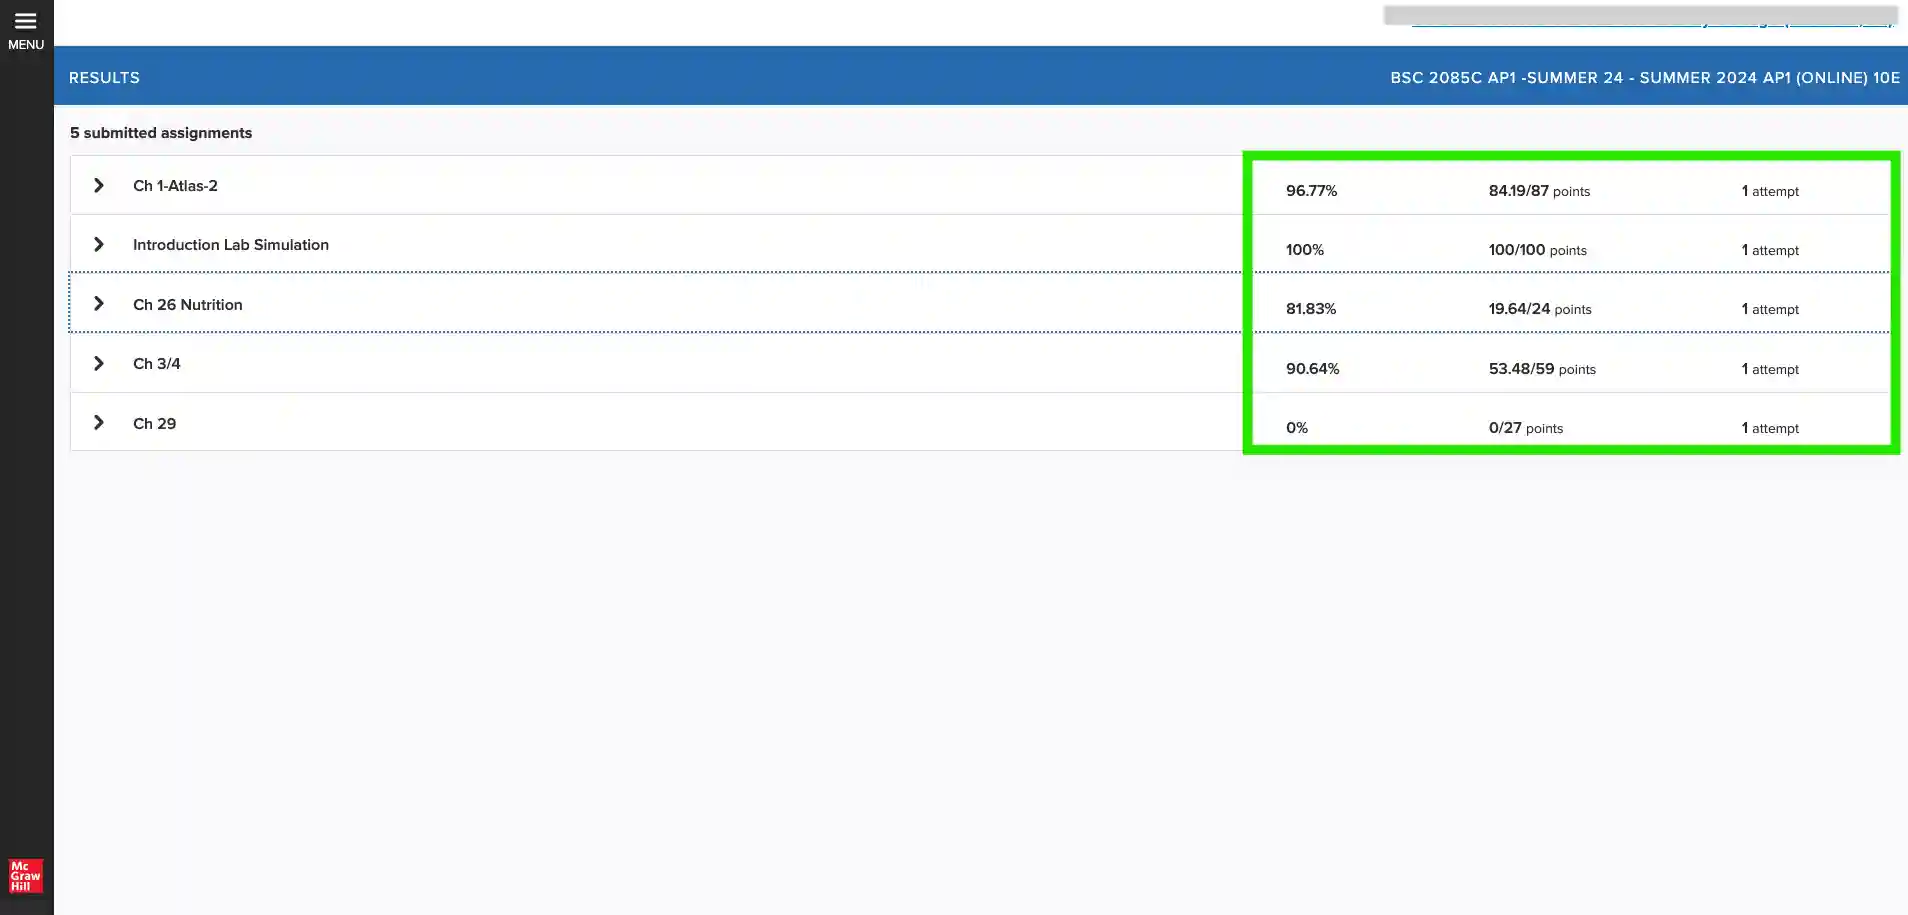1908x915 pixels.
Task: Click the RESULTS header label
Action: tap(104, 77)
